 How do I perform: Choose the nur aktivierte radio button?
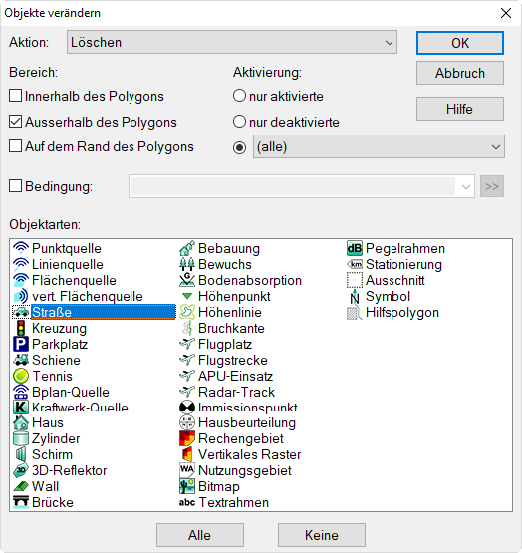pyautogui.click(x=239, y=96)
